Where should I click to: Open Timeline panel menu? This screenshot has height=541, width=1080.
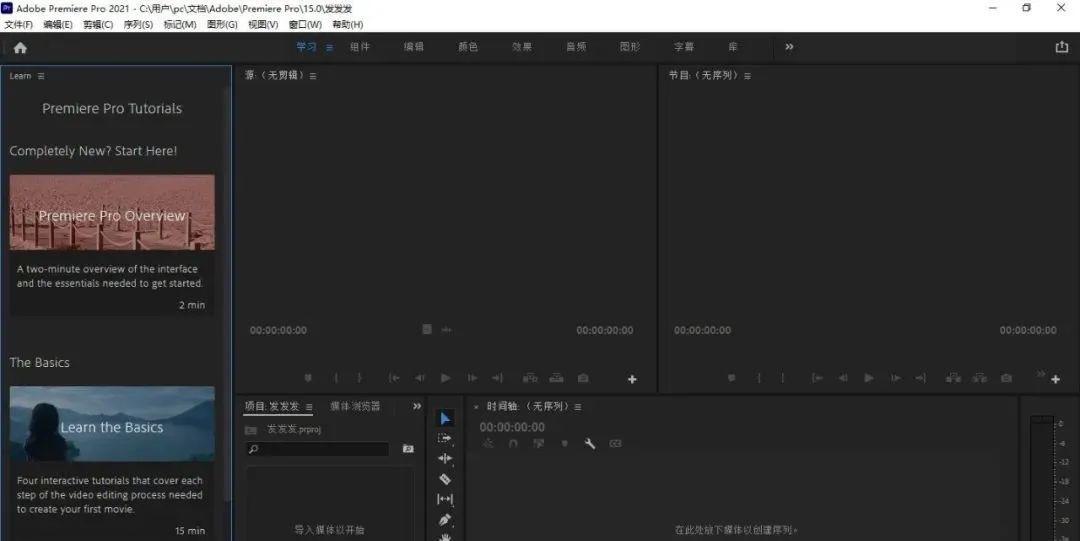coord(577,407)
